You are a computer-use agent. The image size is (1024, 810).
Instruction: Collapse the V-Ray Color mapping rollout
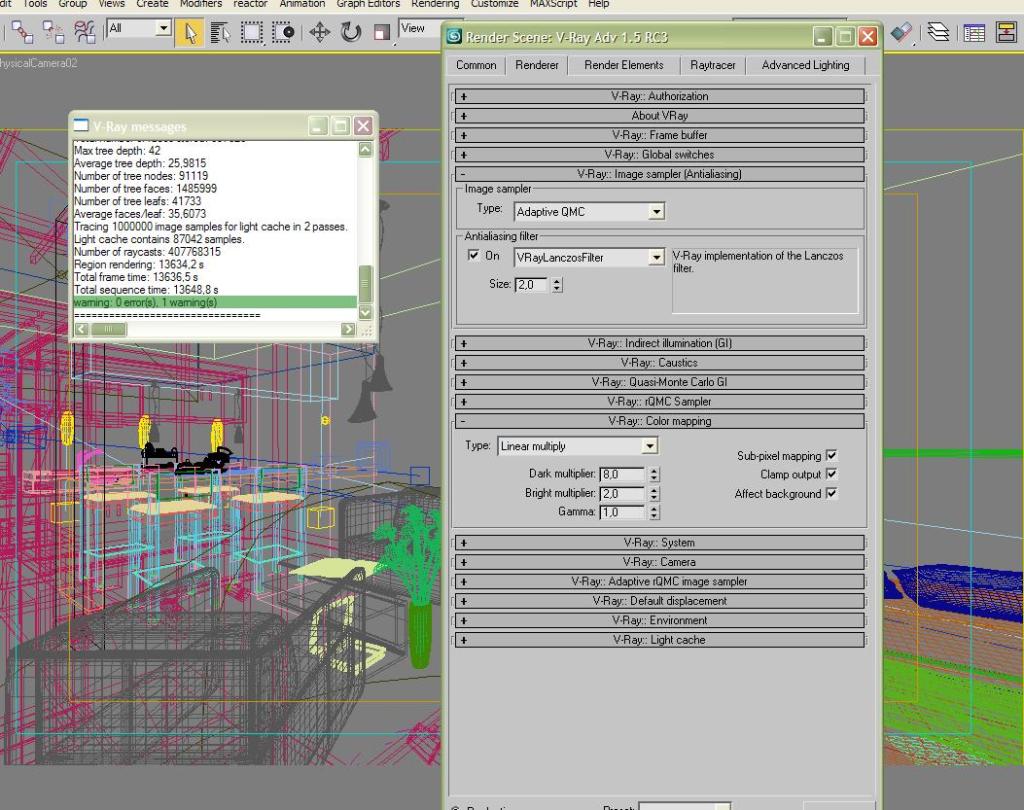pyautogui.click(x=660, y=421)
